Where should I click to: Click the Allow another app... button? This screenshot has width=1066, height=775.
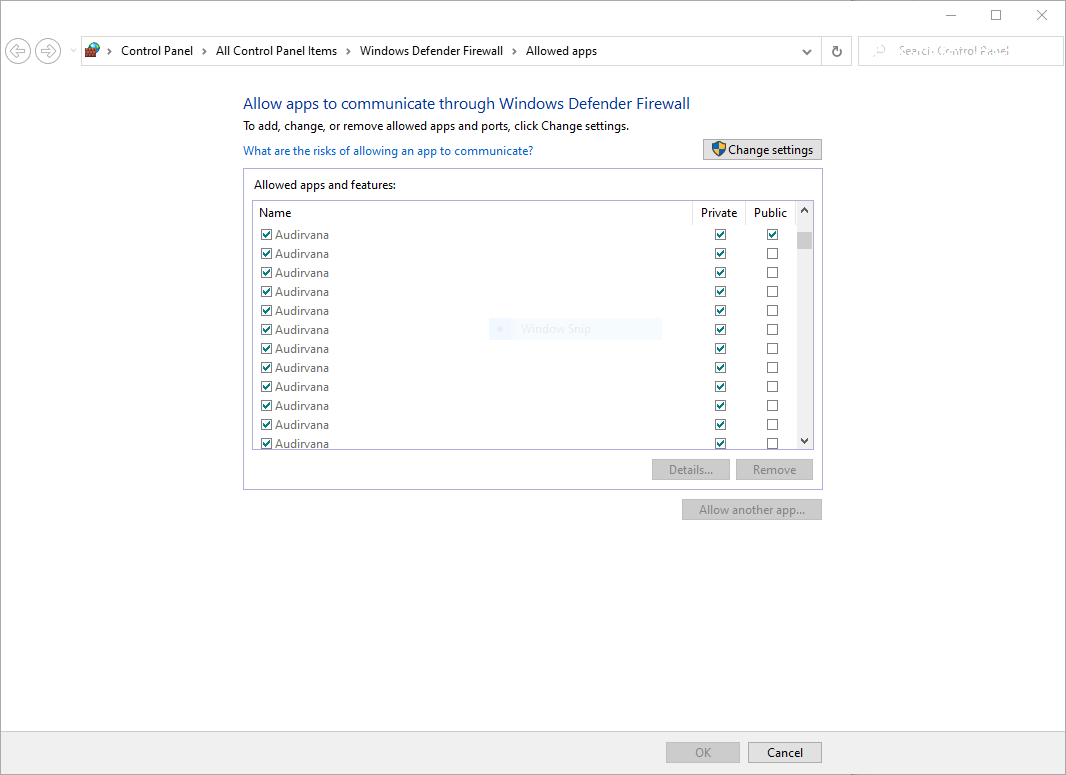752,510
